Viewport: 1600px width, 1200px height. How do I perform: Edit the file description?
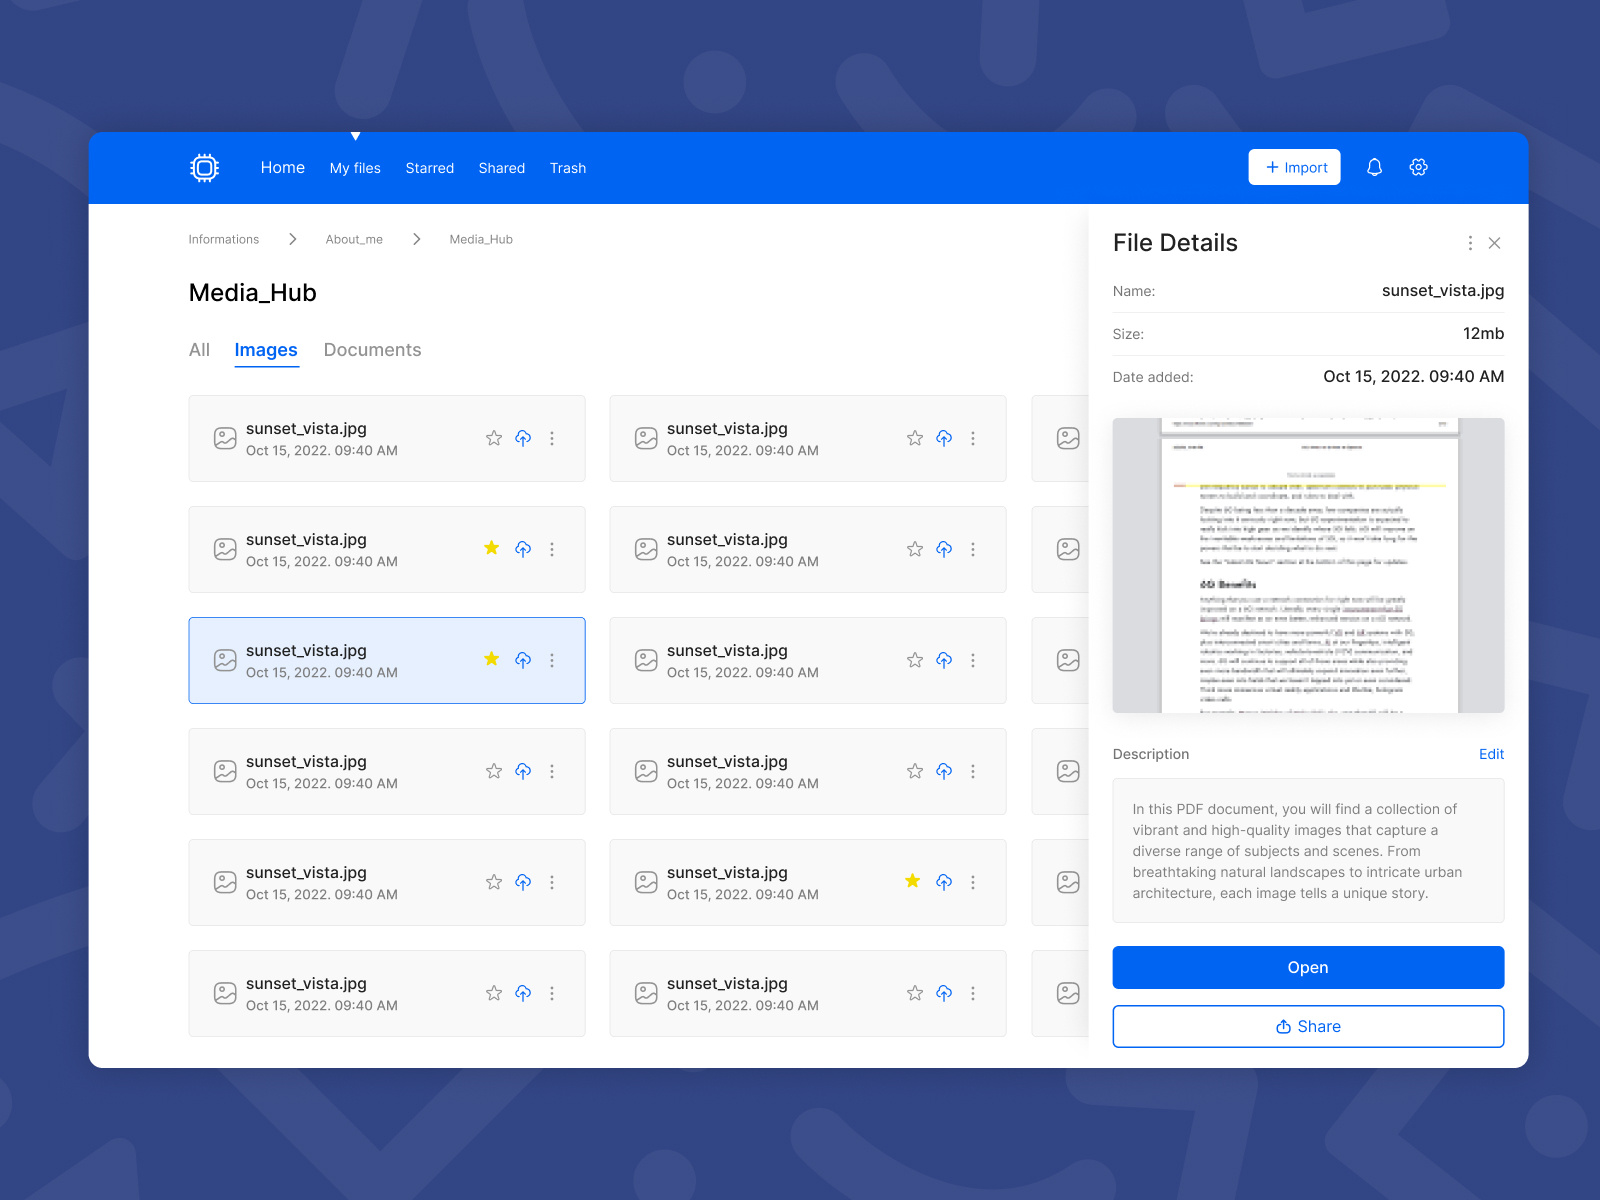coord(1491,754)
